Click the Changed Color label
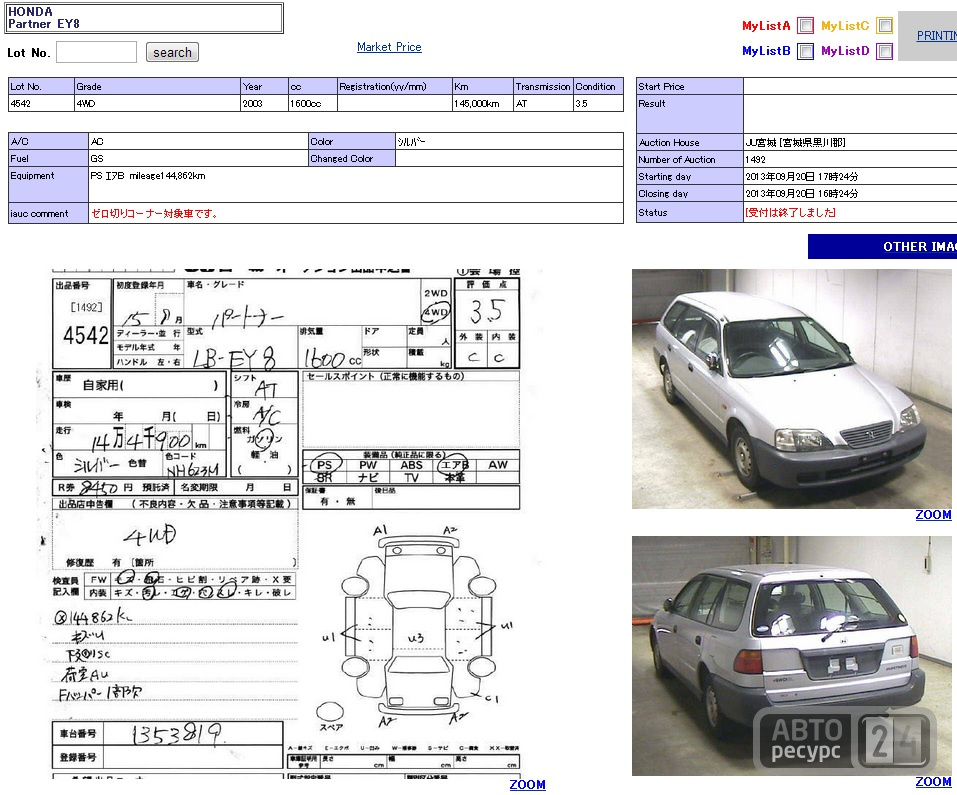957x795 pixels. [x=352, y=159]
